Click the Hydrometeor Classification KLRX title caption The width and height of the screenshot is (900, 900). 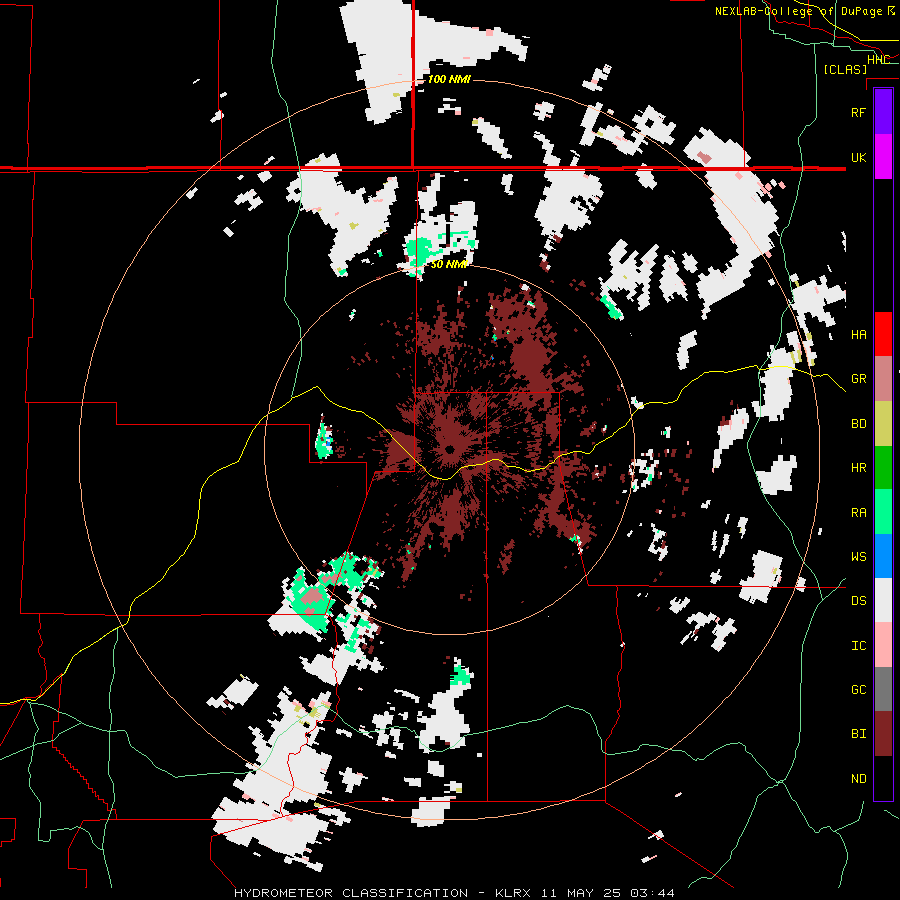coord(454,893)
